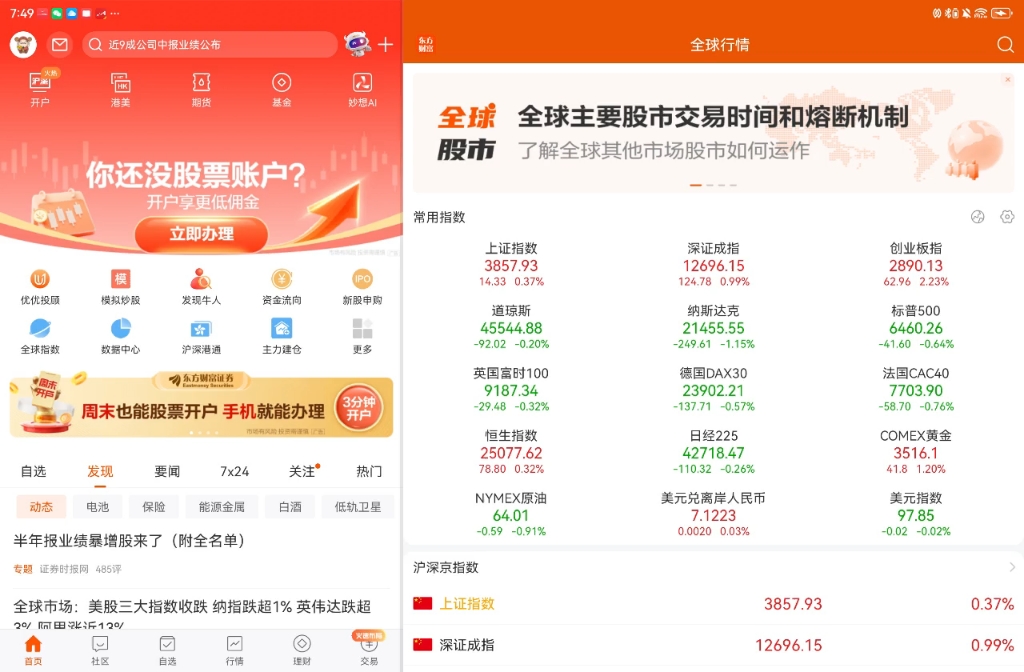Open 优优投顾 advisor icon
This screenshot has height=672, width=1024.
coord(40,287)
